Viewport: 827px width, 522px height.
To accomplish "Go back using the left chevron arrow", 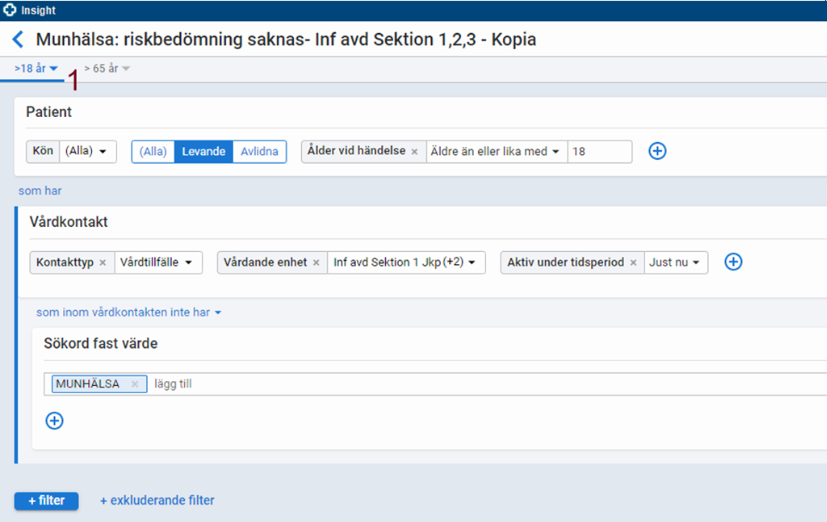I will click(18, 39).
